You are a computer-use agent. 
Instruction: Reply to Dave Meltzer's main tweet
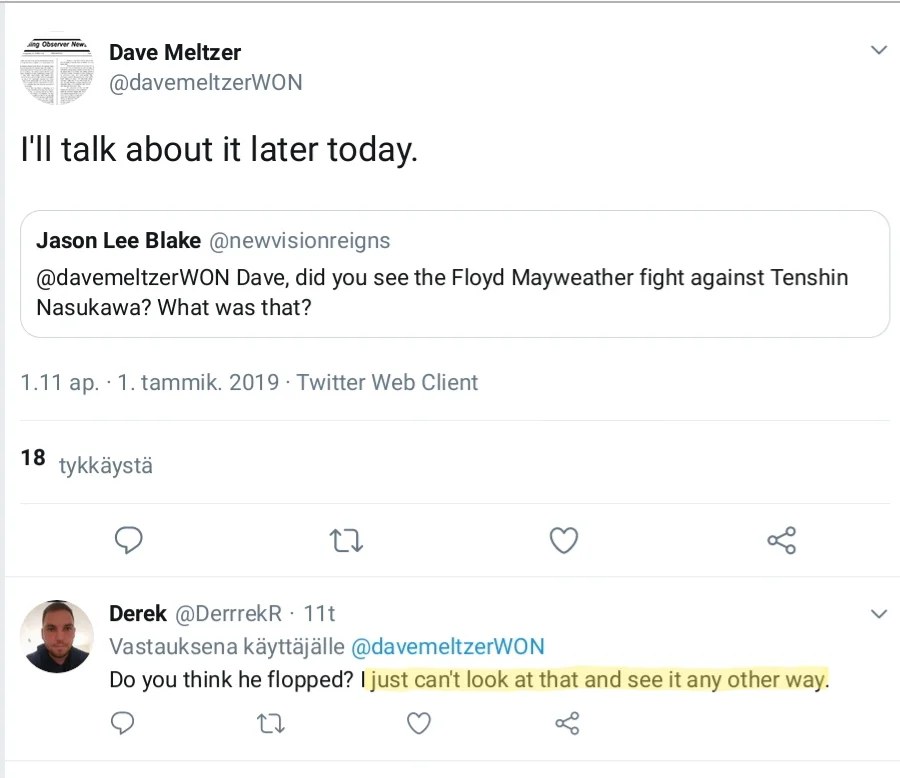[129, 541]
